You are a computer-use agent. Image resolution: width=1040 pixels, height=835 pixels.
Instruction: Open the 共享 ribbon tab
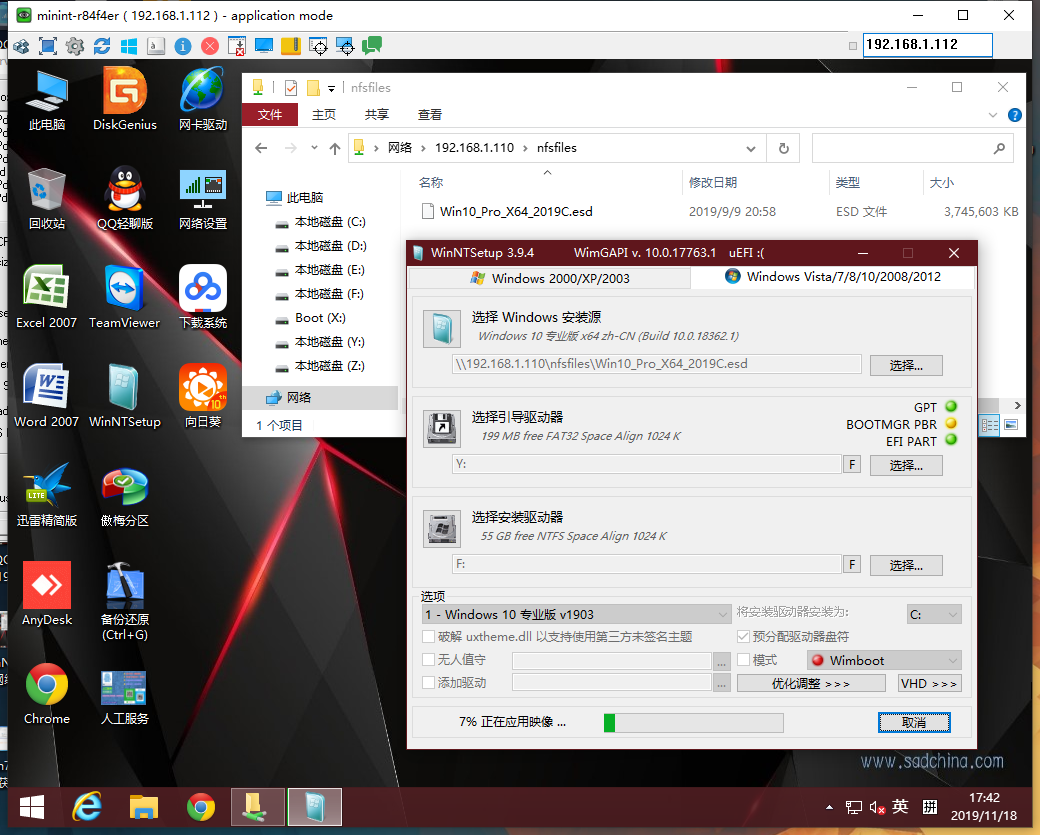coord(377,115)
